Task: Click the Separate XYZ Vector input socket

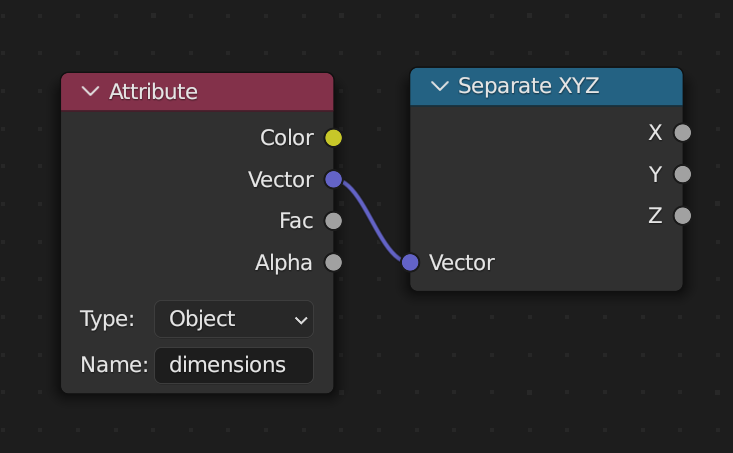Action: (410, 262)
